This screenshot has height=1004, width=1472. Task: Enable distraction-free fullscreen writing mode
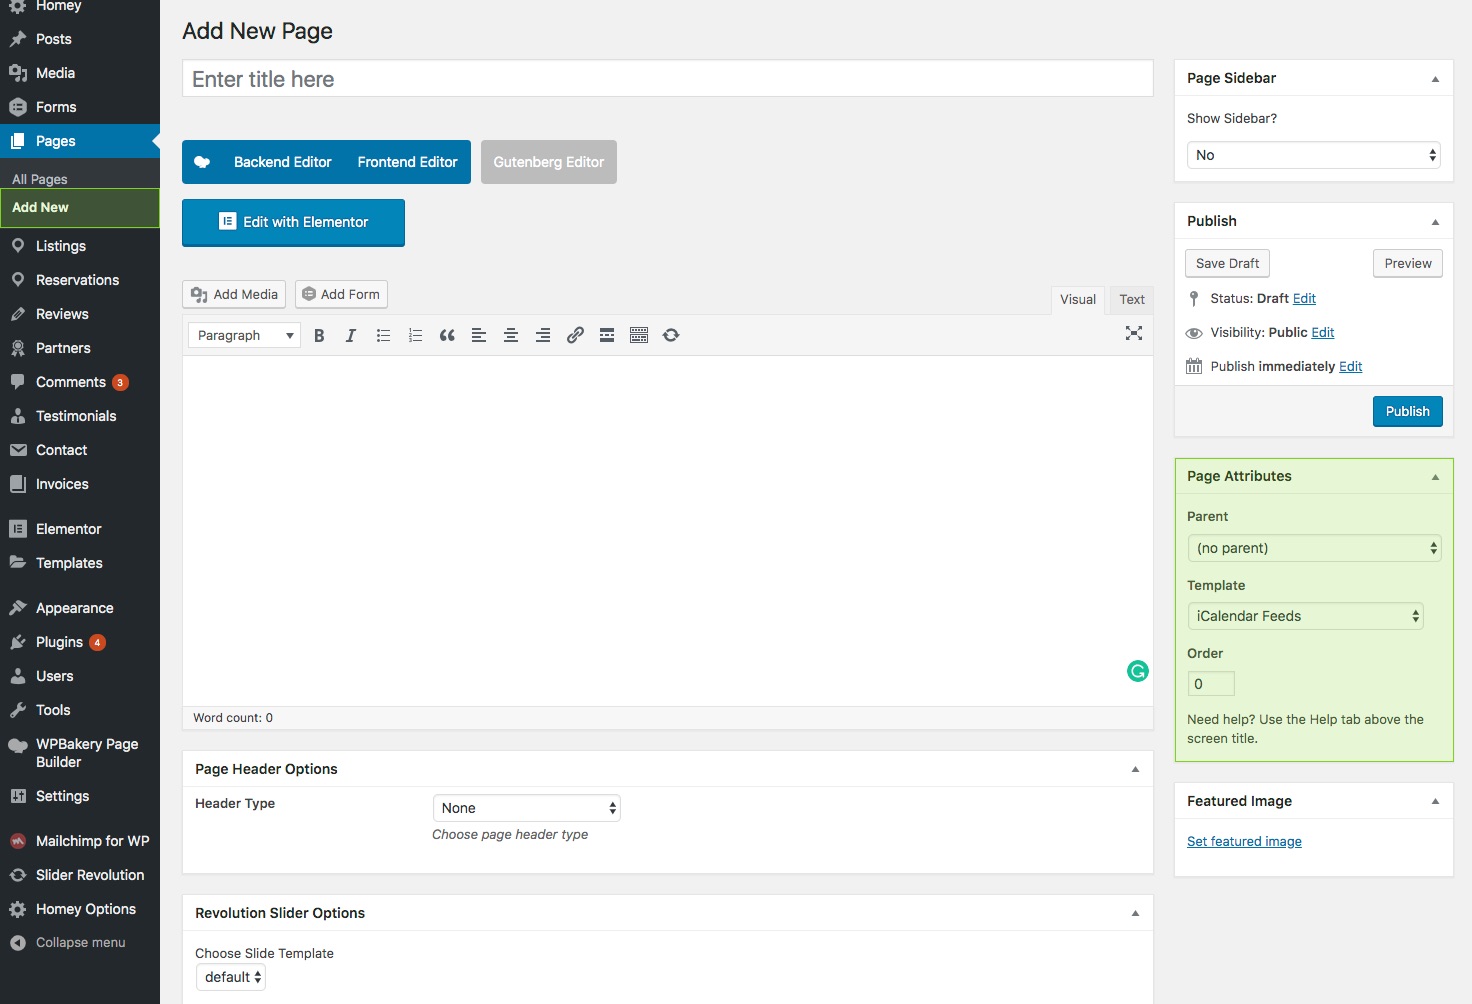(1134, 334)
